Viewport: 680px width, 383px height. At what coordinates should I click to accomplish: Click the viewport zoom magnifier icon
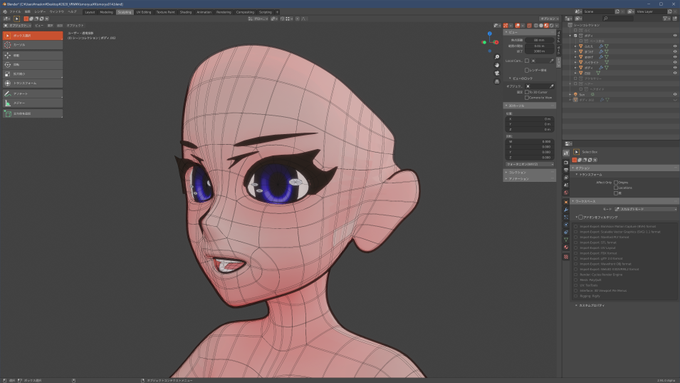click(x=497, y=57)
